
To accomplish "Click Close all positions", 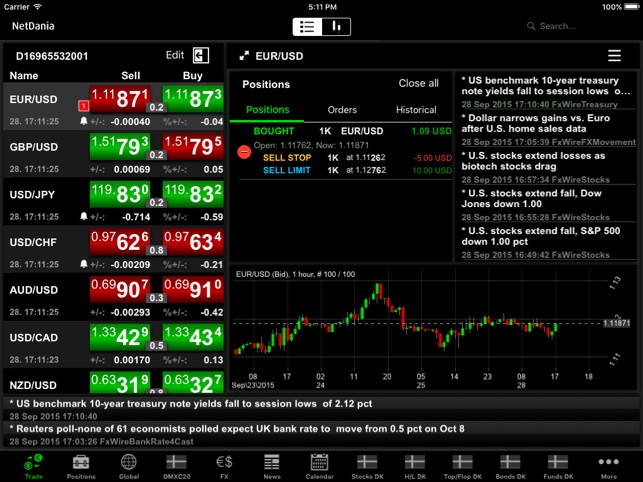I will click(x=418, y=83).
